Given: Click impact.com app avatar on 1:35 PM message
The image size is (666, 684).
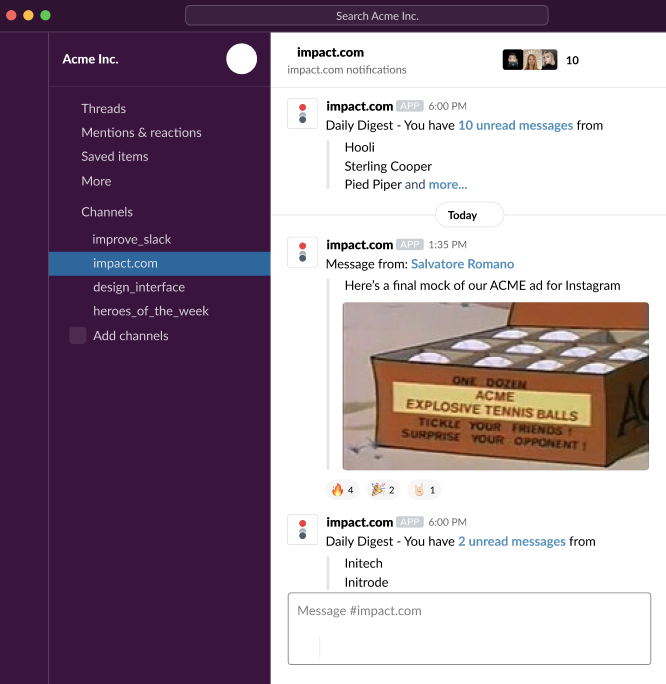Looking at the screenshot, I should coord(302,252).
